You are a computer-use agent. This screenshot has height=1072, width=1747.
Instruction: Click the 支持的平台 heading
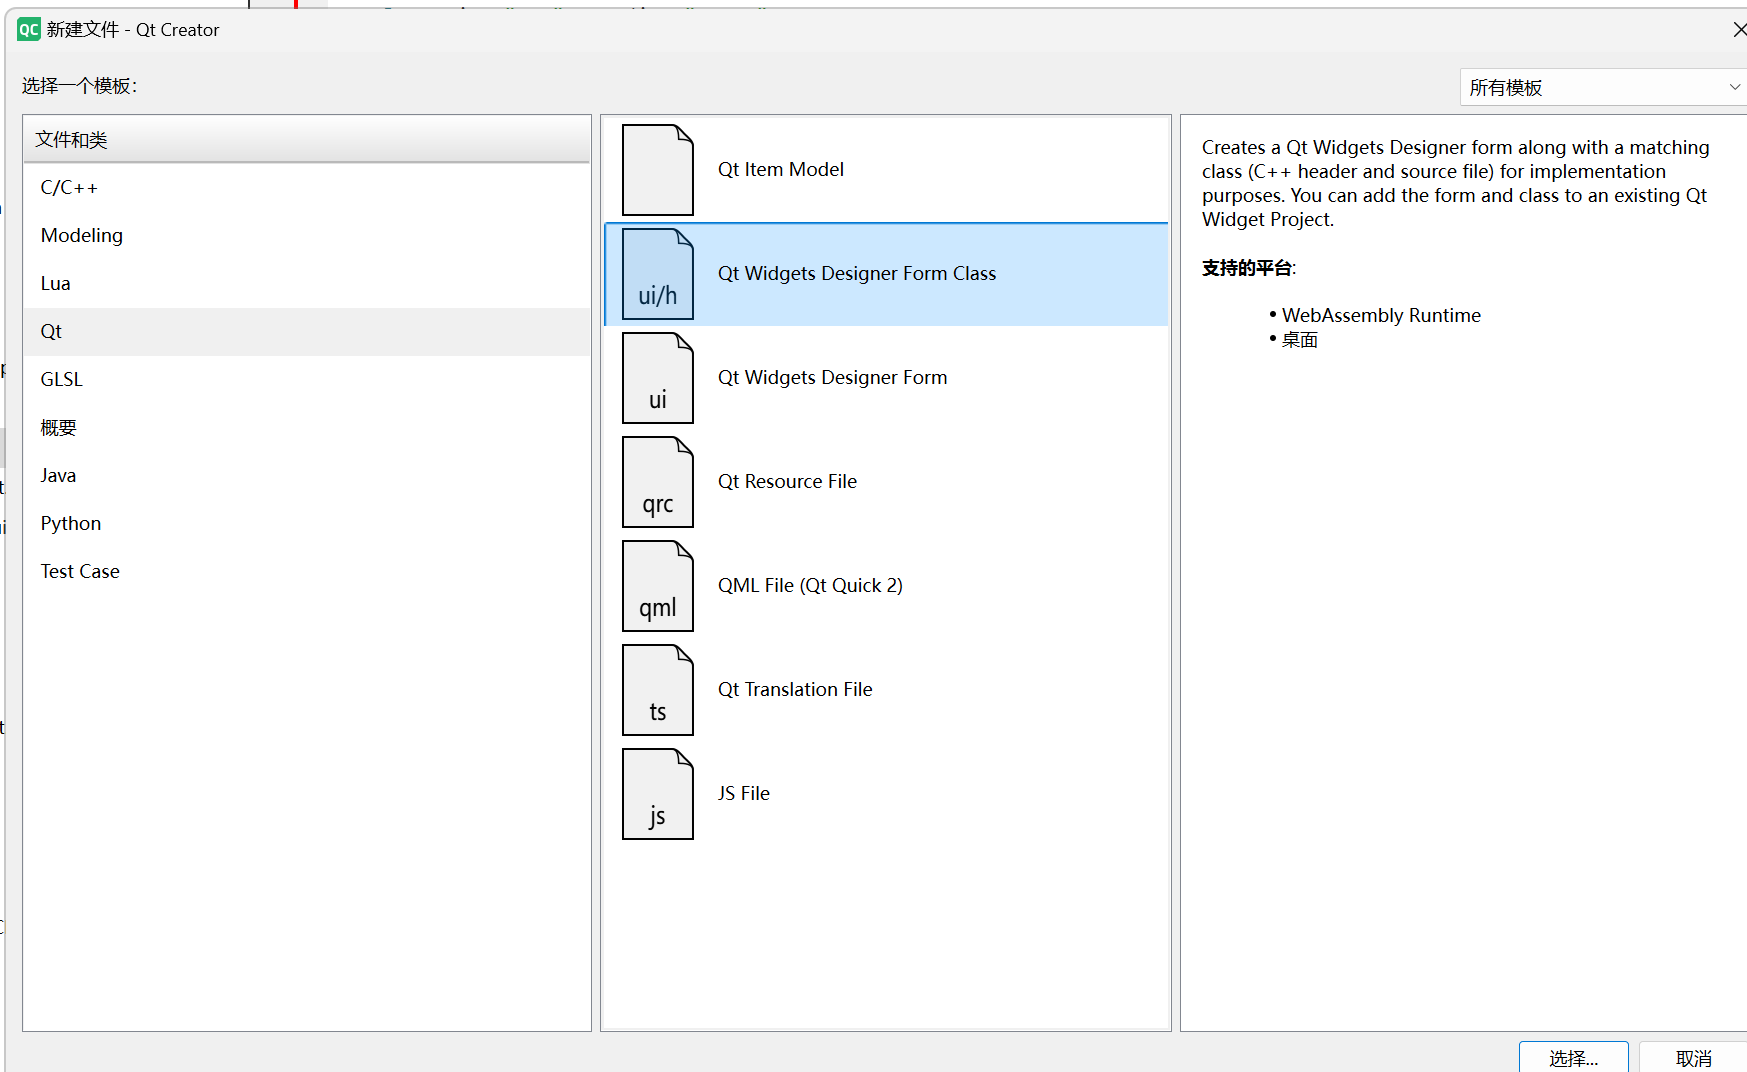1249,268
